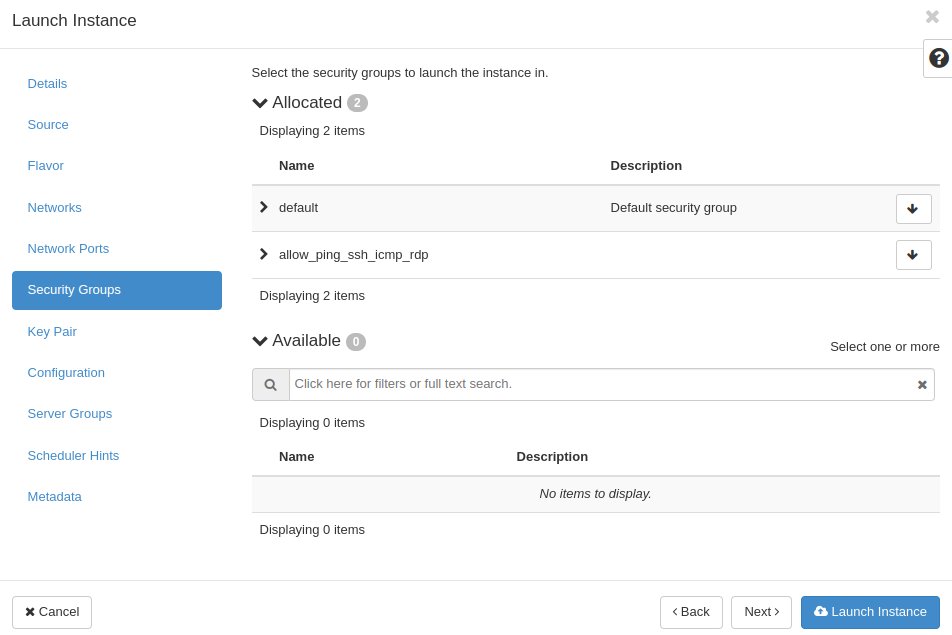Screen dimensions: 952x635
Task: Remove allow_ping_ssh_icmp_rdp with down arrow
Action: 913,255
